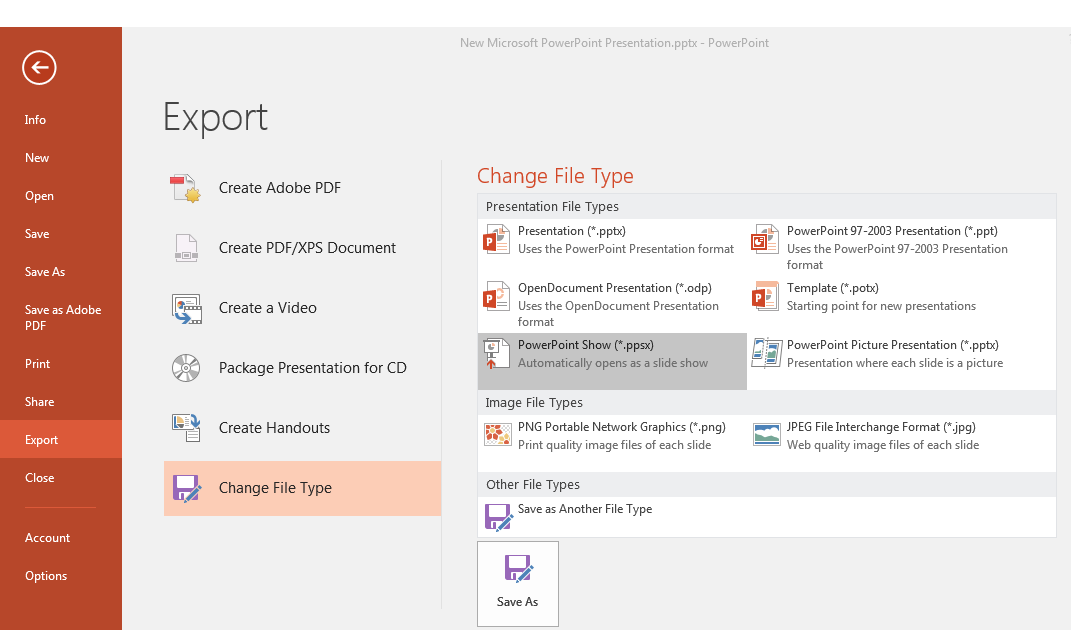Select the PowerPoint Picture Presentation (*.pptx) title

coord(893,345)
